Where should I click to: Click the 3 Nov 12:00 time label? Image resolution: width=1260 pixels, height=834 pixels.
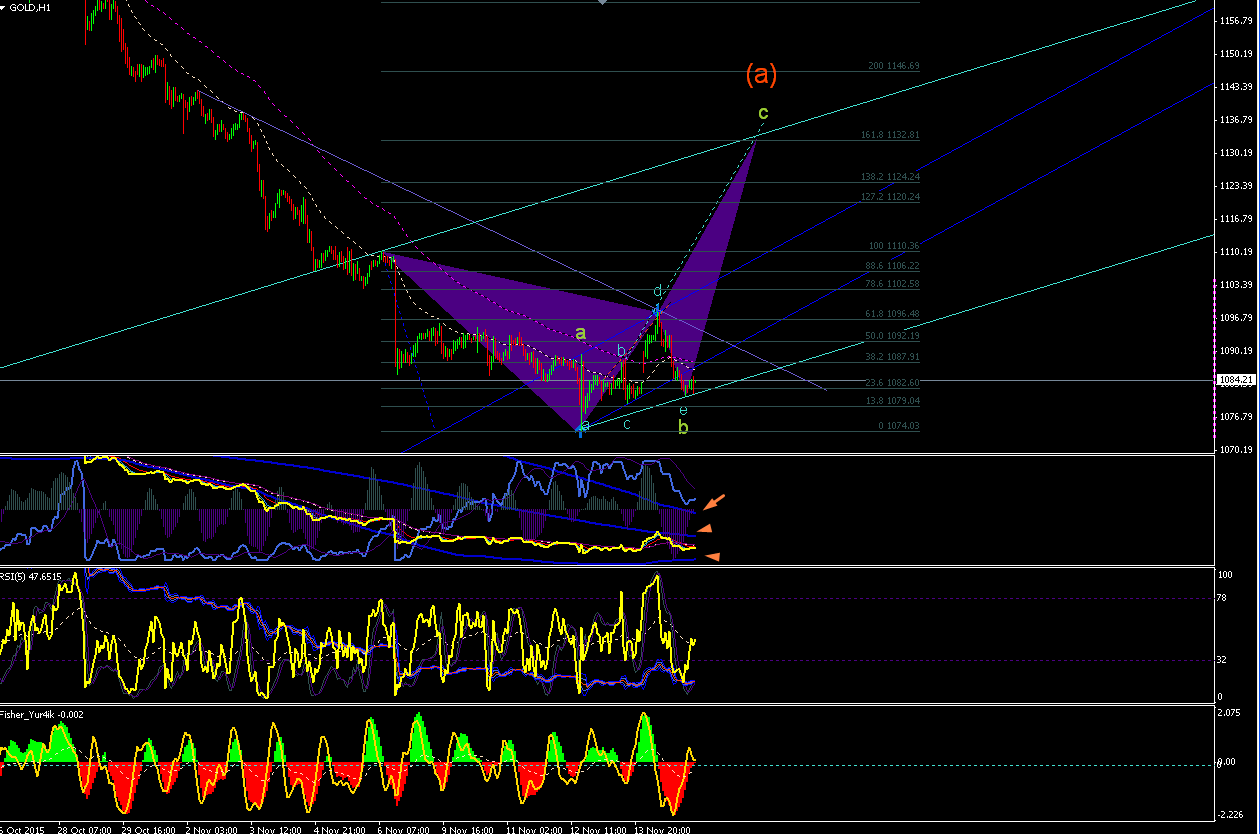(x=275, y=829)
